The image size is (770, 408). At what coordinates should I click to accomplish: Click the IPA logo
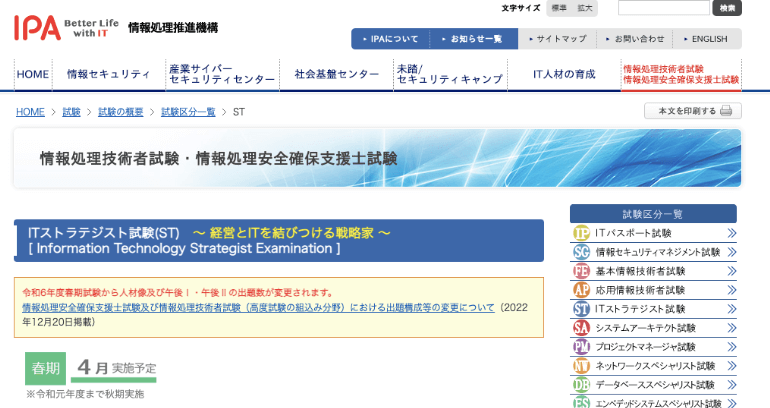coord(37,27)
